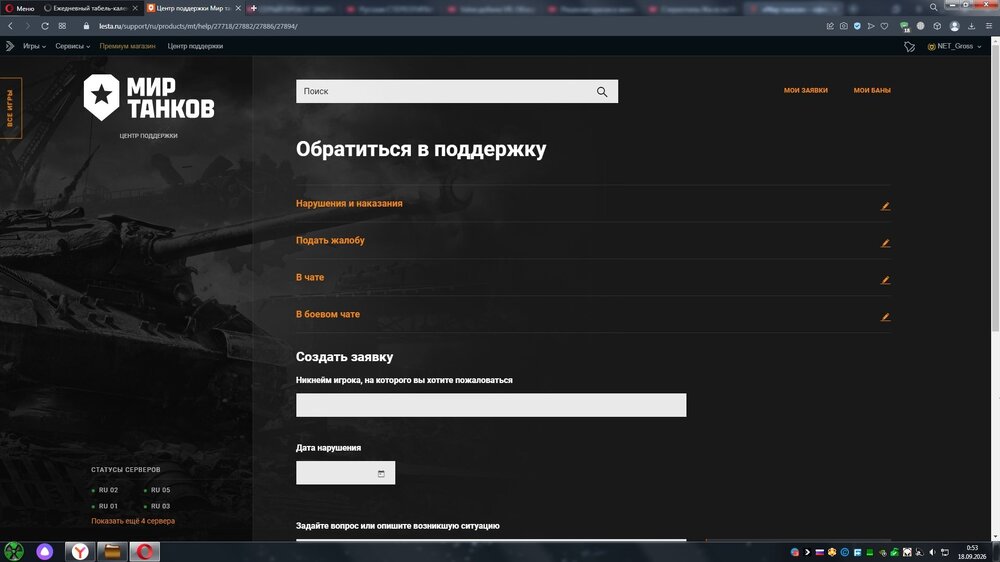This screenshot has height=562, width=1000.
Task: Open the green extension with badge 18
Action: 904,27
